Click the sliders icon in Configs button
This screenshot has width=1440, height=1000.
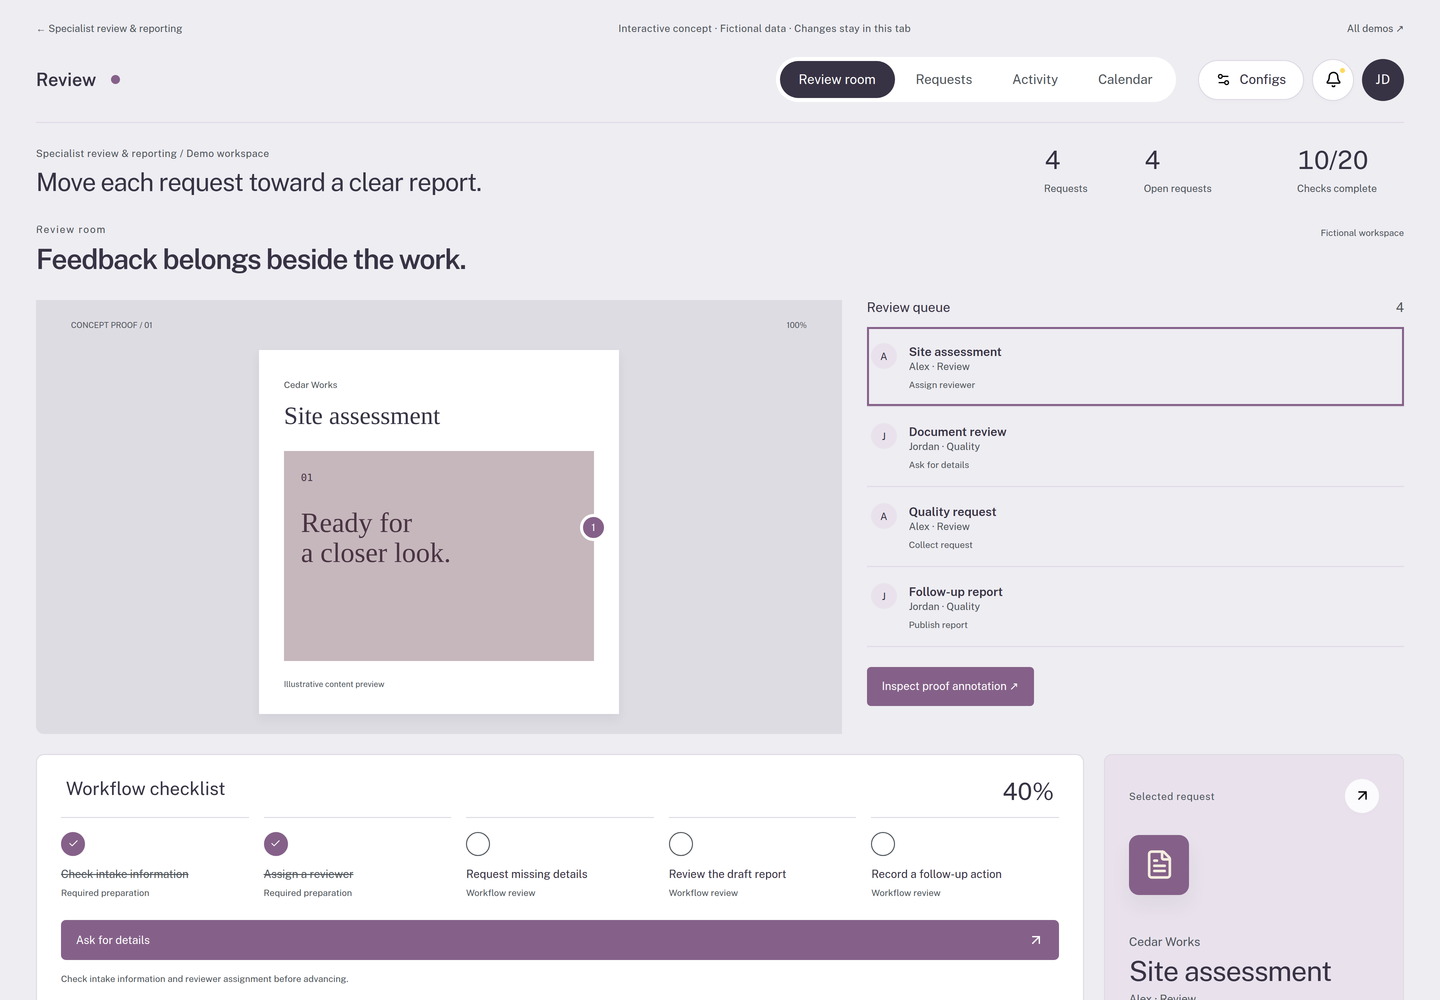(x=1223, y=80)
